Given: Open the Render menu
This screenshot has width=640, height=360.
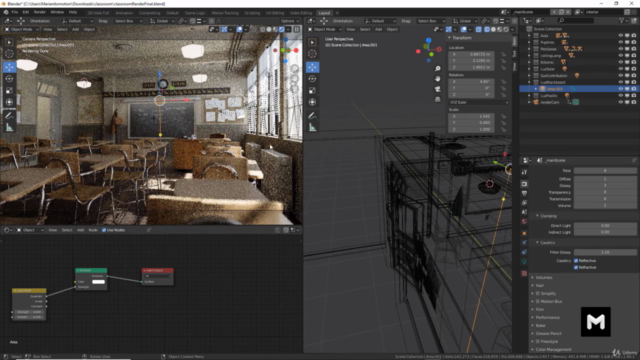Looking at the screenshot, I should coord(40,12).
